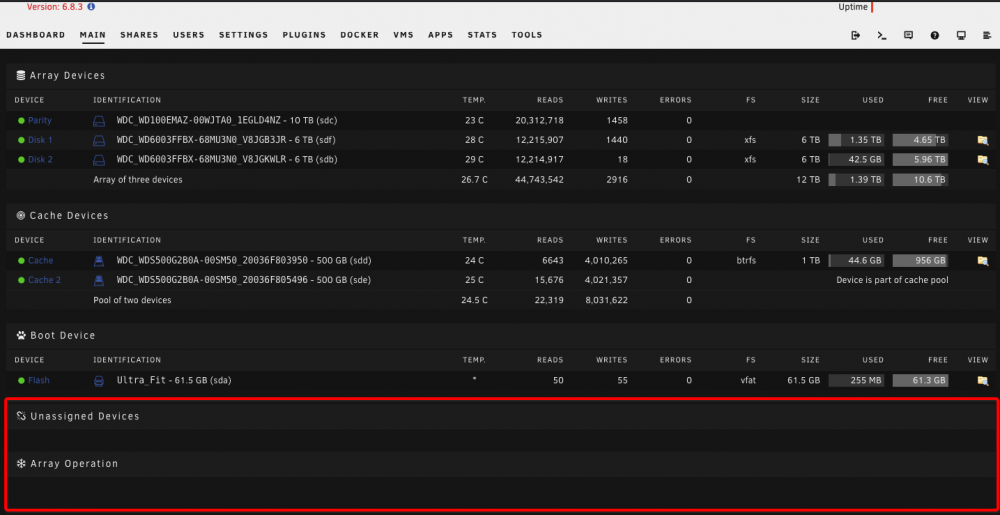Browse Disk 1 with view icon
This screenshot has width=1000, height=515.
click(x=982, y=140)
